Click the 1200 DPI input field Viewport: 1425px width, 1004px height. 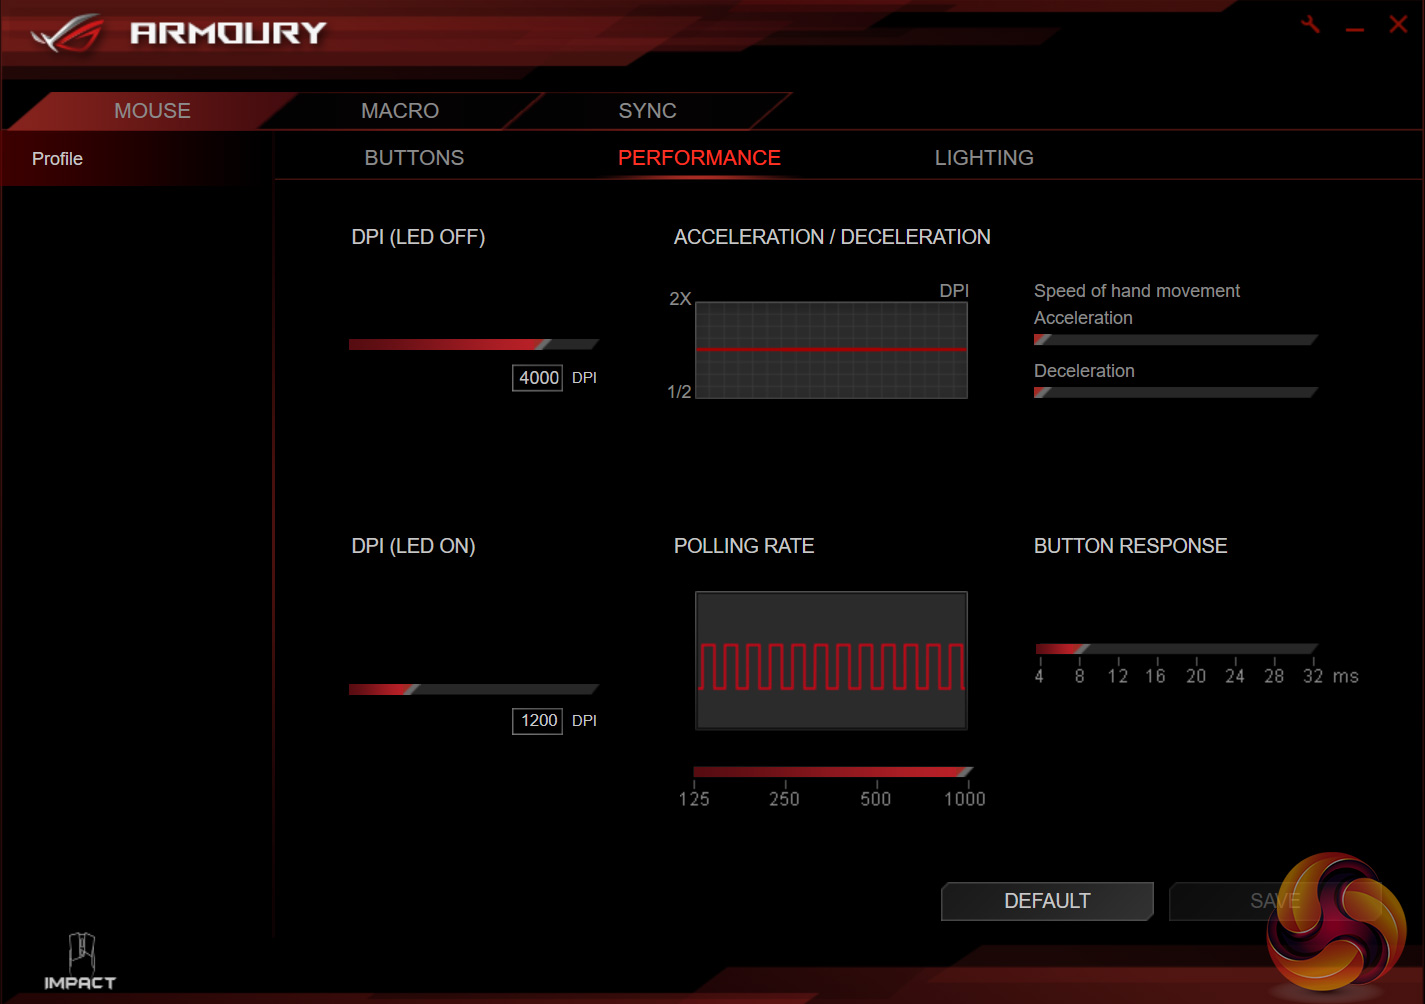(538, 721)
